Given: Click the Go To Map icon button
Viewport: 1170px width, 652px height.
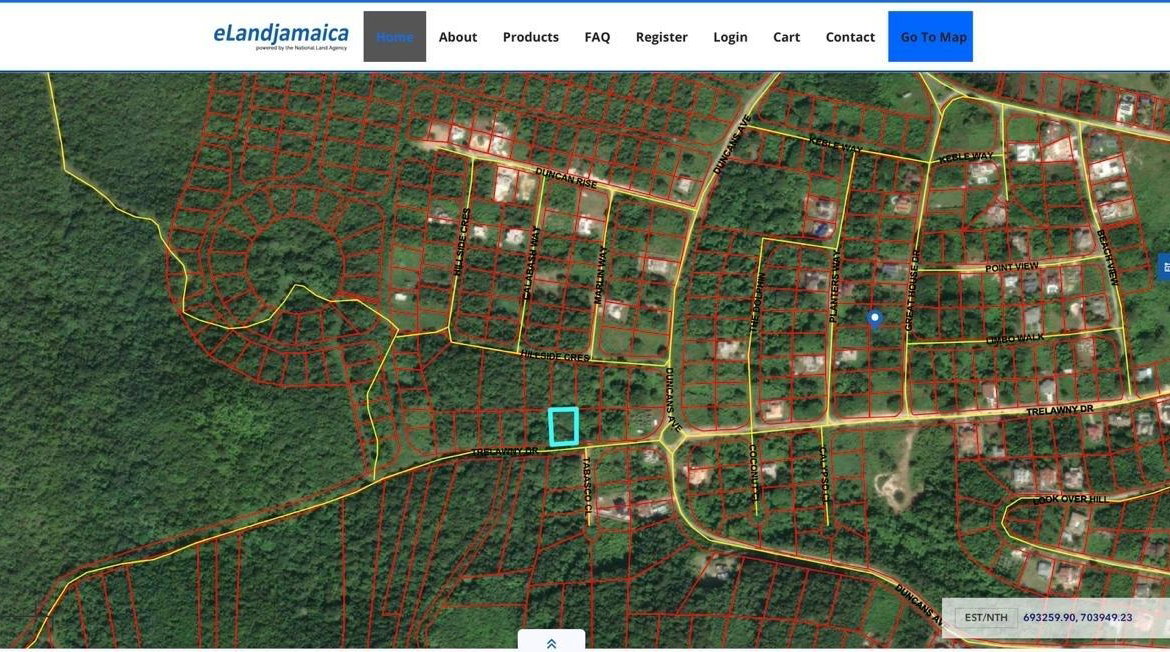Looking at the screenshot, I should pos(930,36).
